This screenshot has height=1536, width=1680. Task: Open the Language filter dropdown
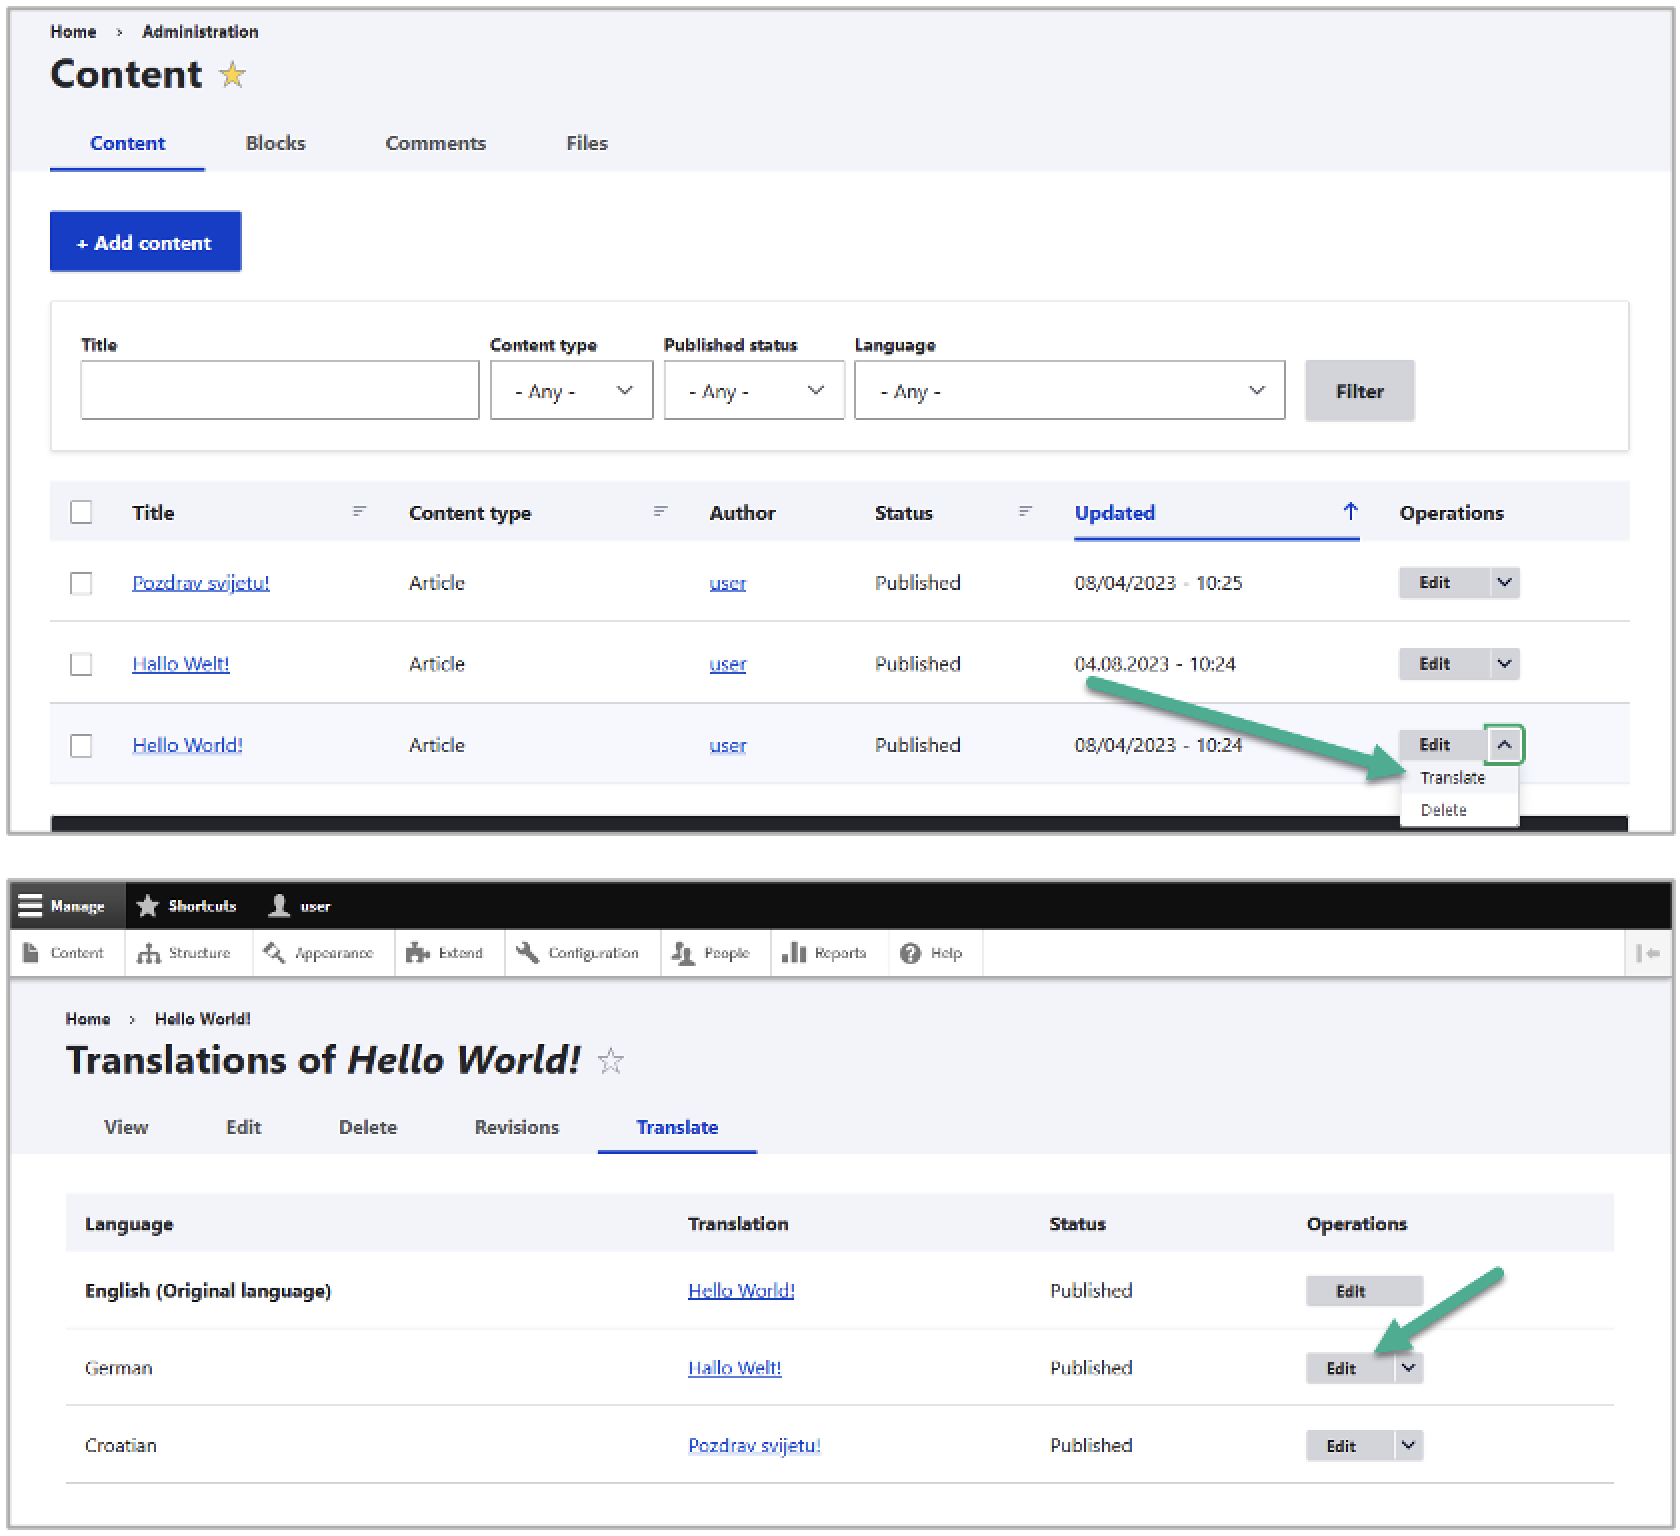pos(1069,390)
